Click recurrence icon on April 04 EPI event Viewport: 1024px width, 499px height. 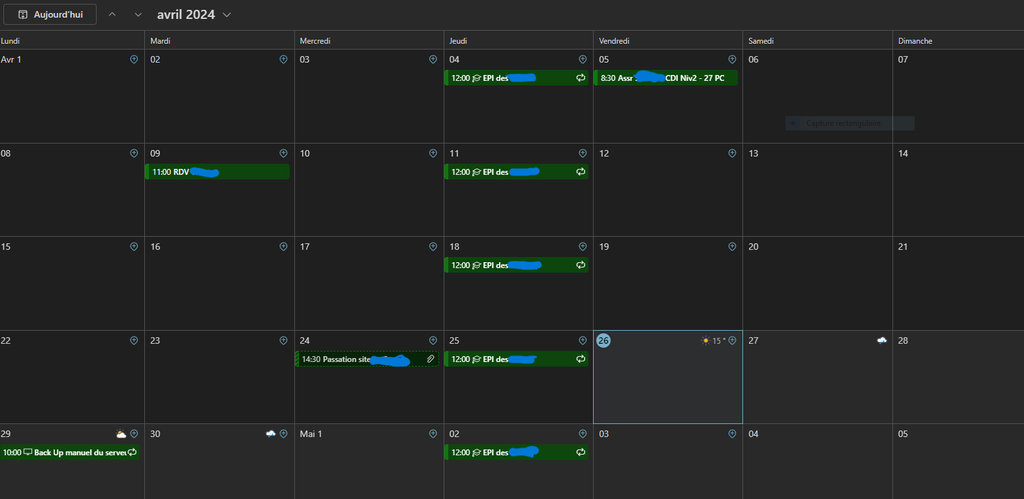coord(580,78)
